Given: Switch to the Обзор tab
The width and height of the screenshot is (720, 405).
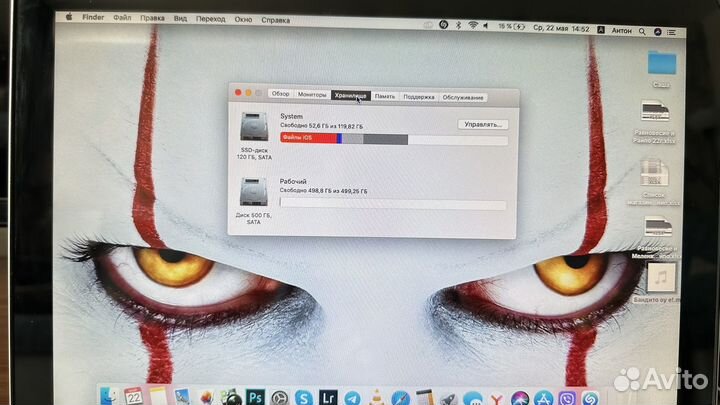Looking at the screenshot, I should [x=280, y=94].
